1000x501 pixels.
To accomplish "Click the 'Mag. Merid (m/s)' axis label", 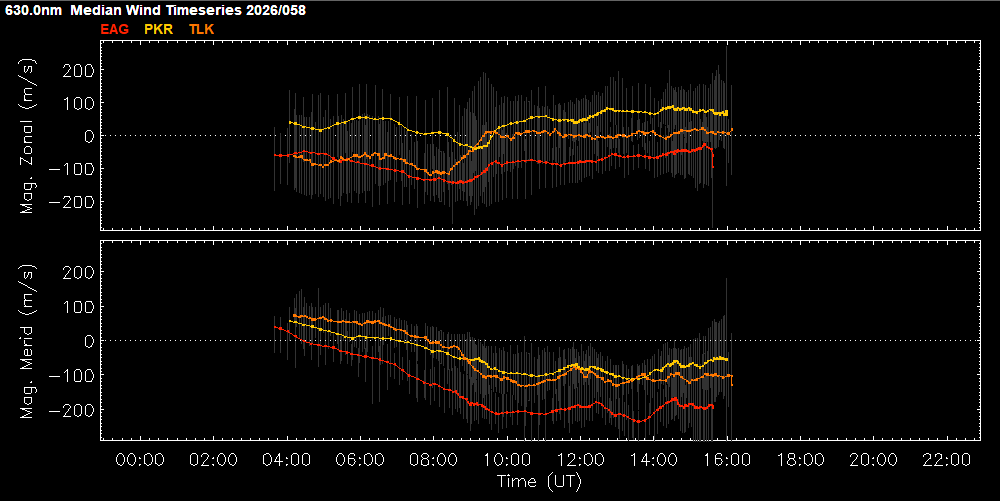I will click(x=29, y=340).
